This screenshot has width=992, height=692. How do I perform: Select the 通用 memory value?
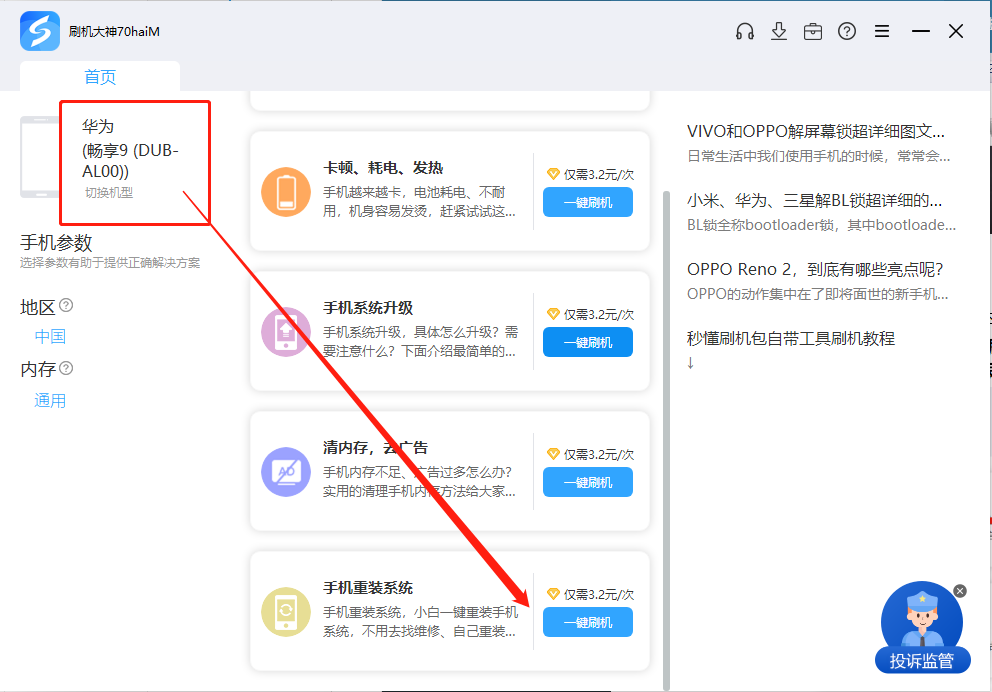[50, 400]
